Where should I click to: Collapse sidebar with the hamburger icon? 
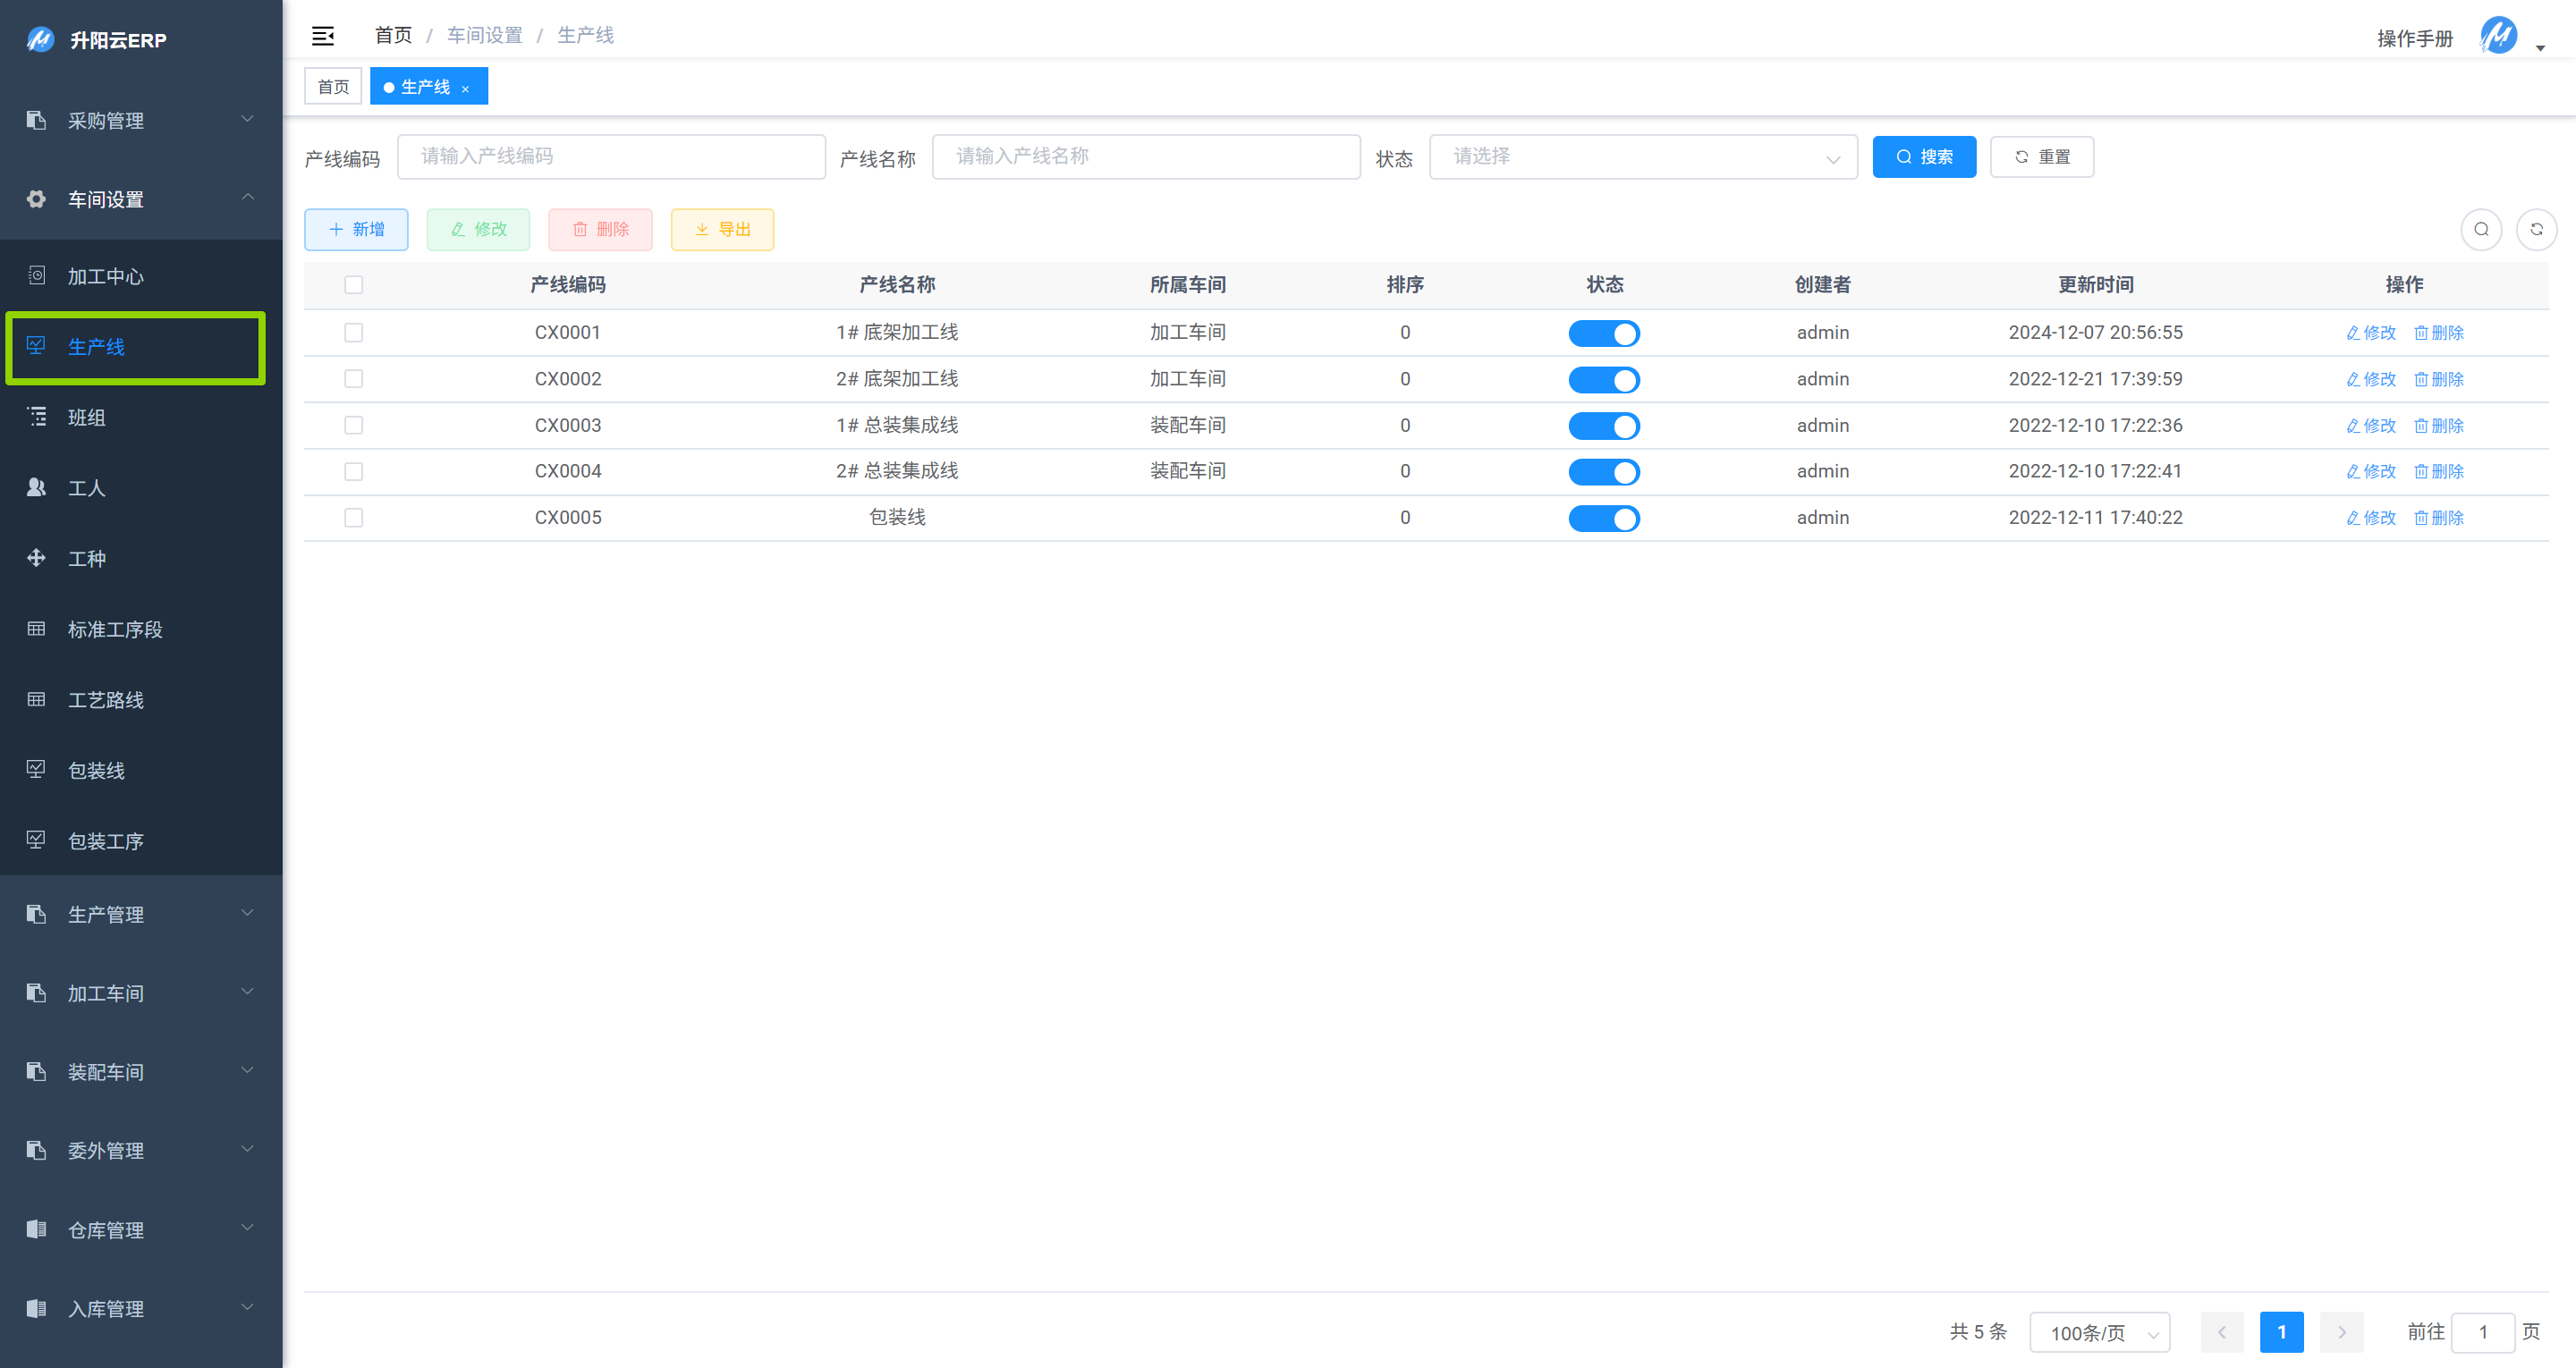click(x=322, y=36)
